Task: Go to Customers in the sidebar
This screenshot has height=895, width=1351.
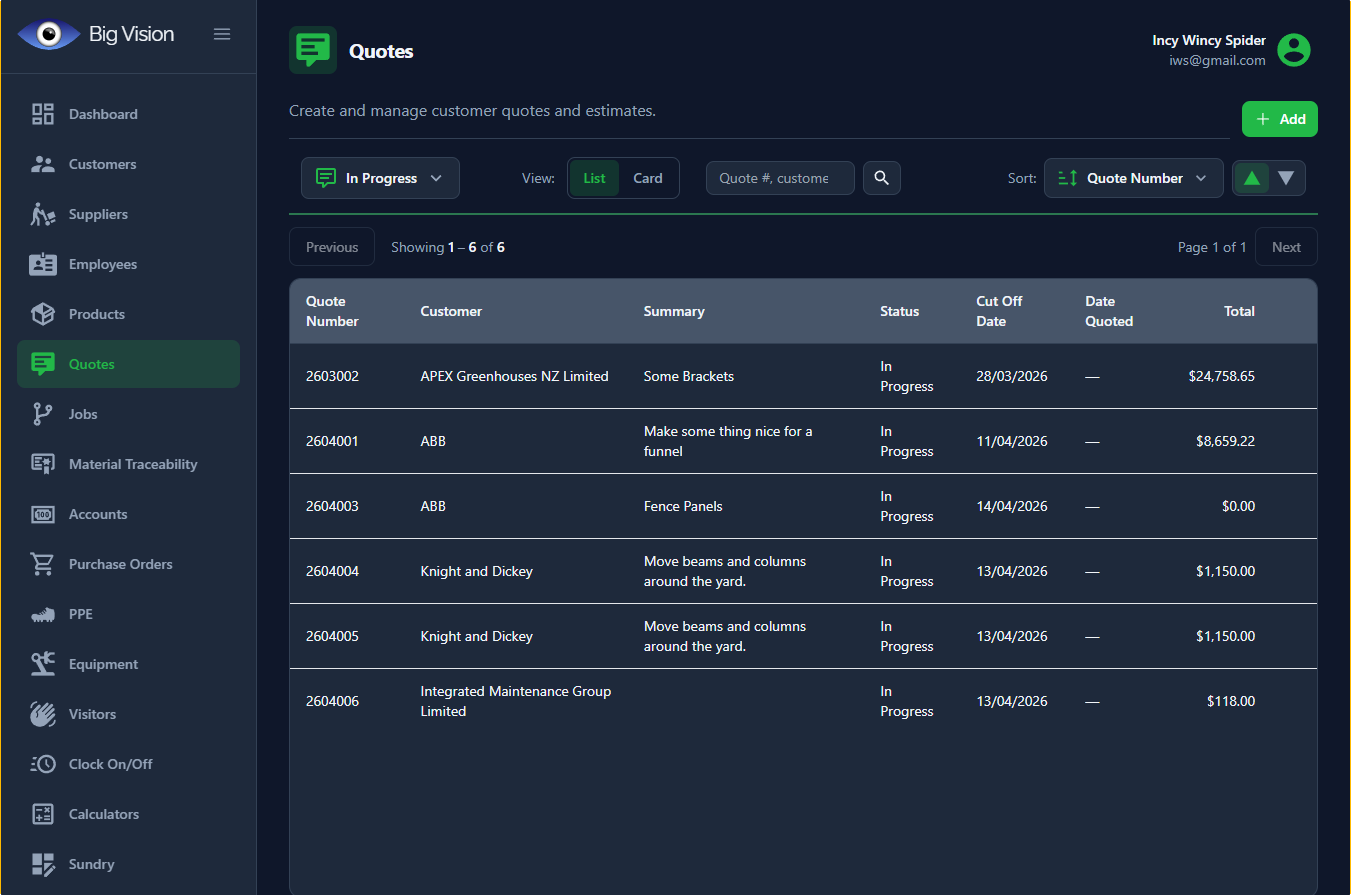Action: click(x=102, y=164)
